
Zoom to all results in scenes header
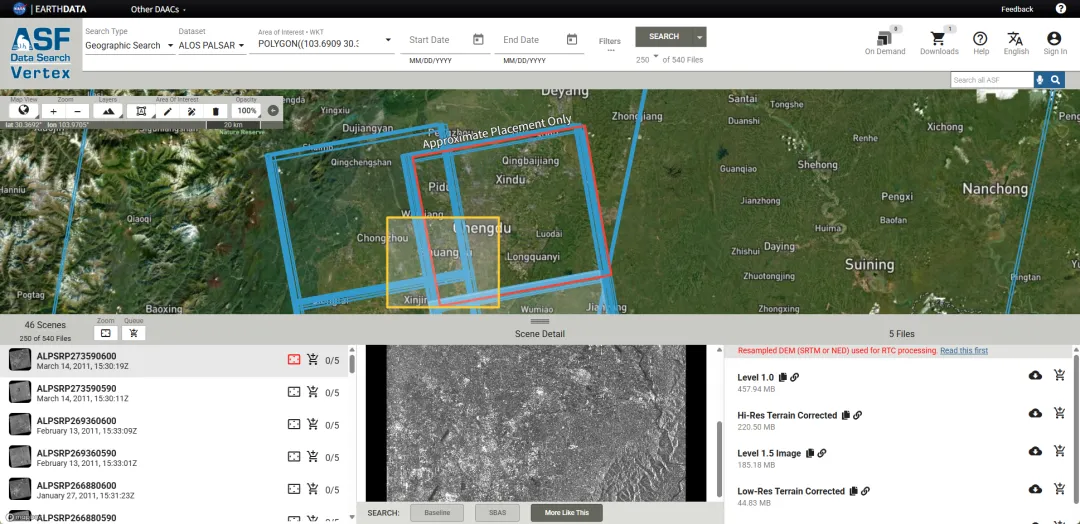(x=105, y=333)
